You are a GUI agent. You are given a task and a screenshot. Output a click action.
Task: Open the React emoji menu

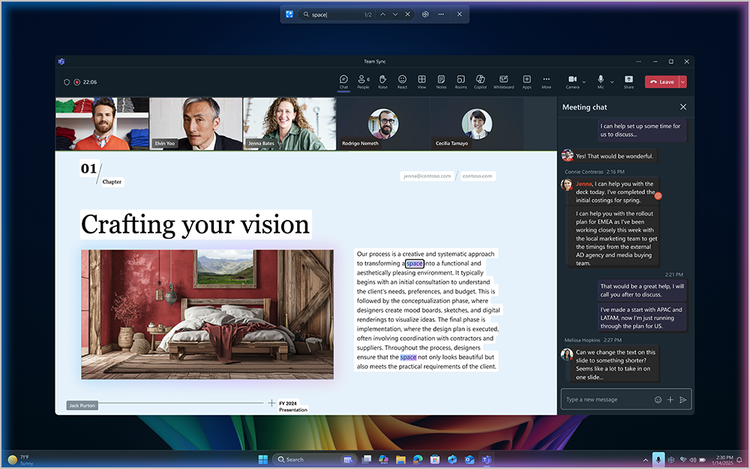tap(402, 81)
